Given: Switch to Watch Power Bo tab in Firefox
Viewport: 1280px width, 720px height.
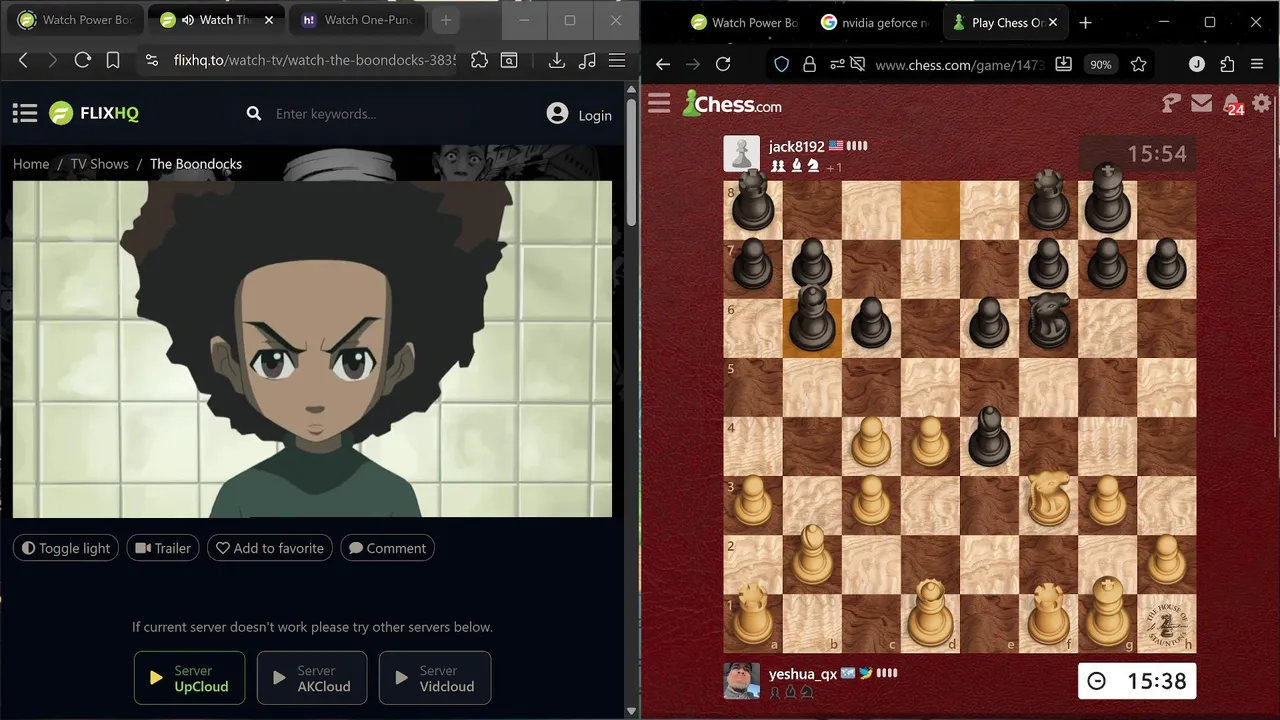Looking at the screenshot, I should coord(743,22).
